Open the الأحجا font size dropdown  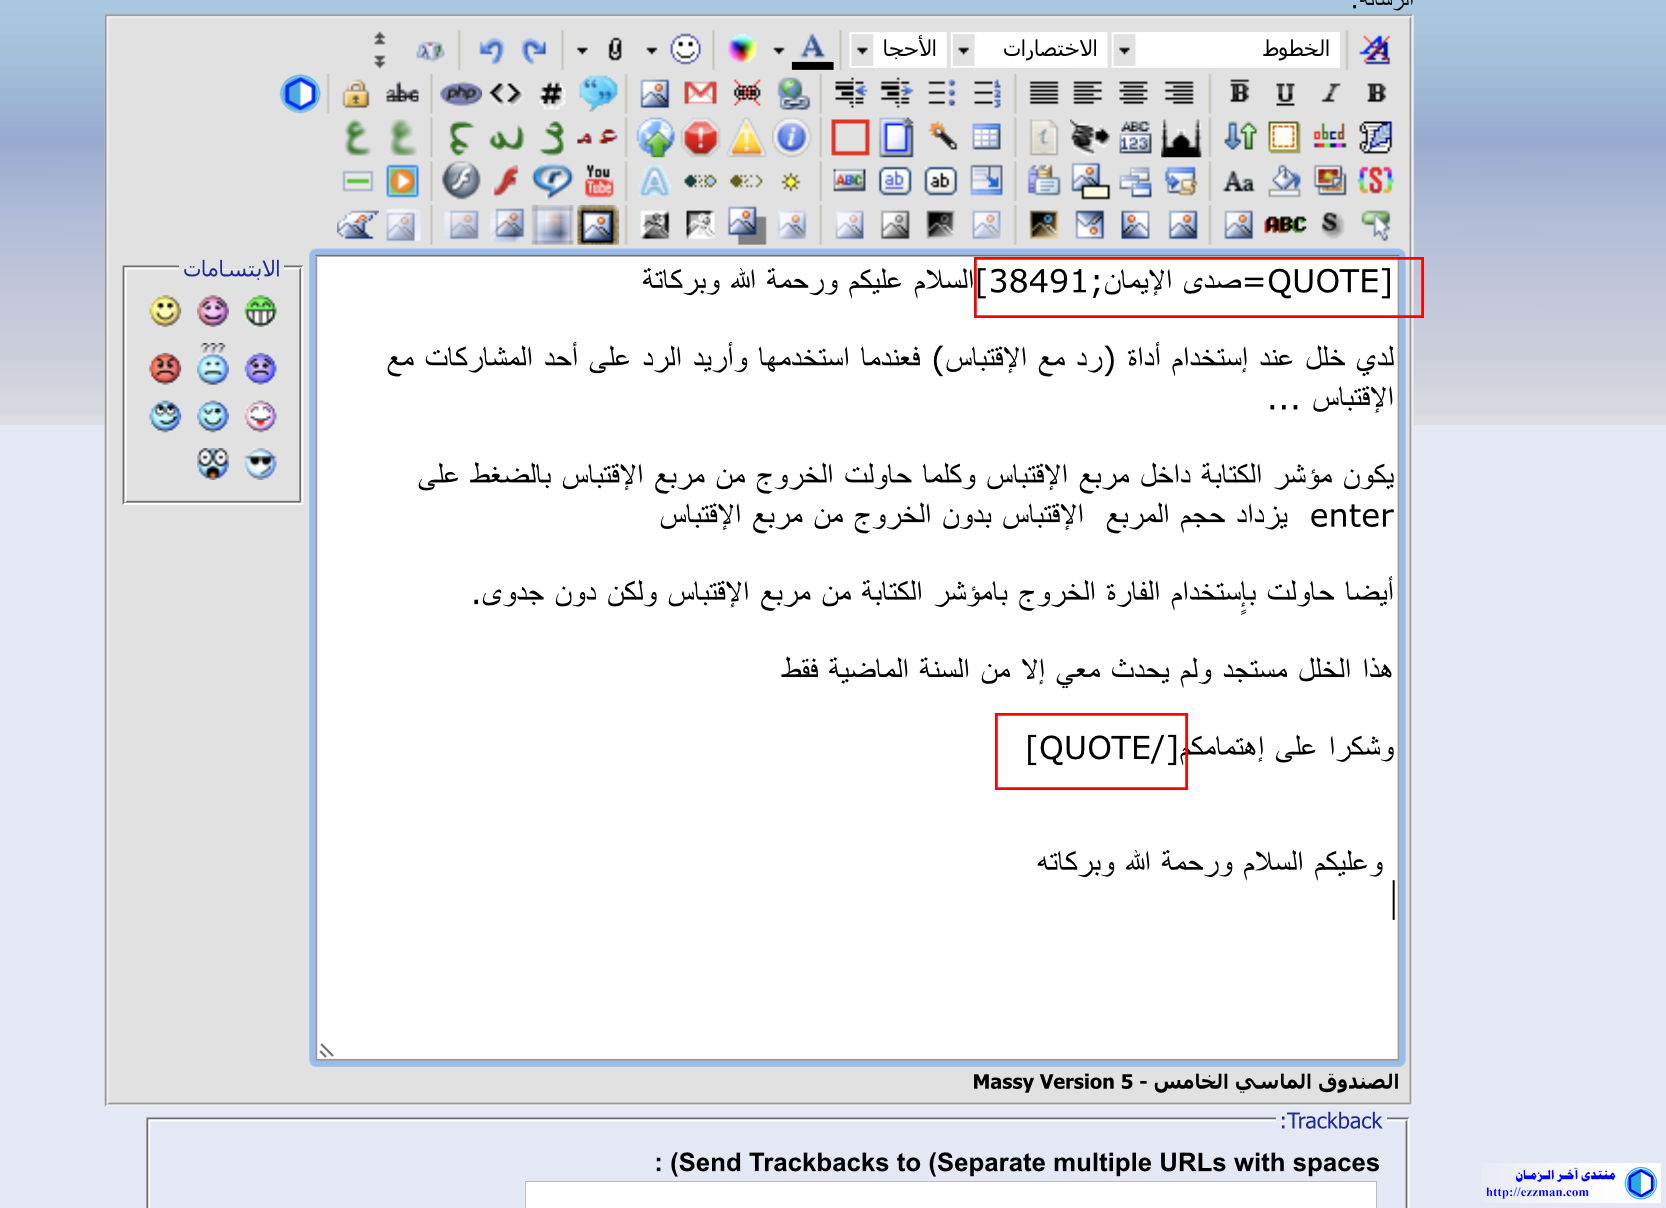point(862,49)
